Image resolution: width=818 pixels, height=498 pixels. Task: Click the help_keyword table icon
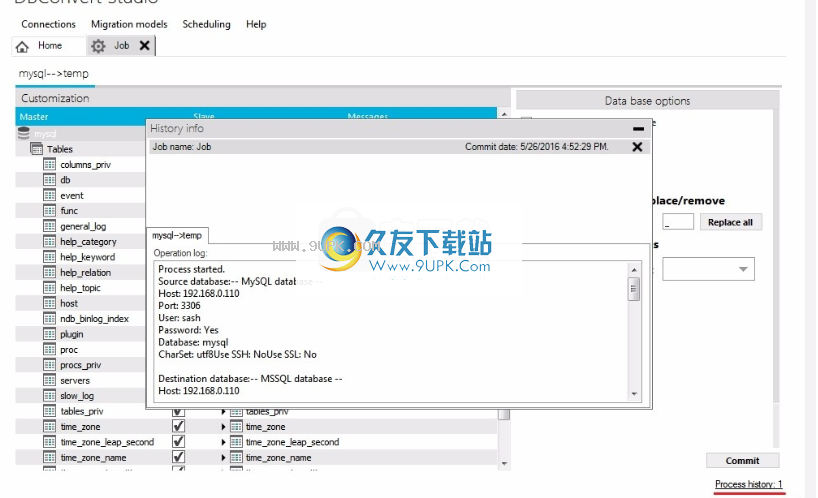click(x=50, y=257)
